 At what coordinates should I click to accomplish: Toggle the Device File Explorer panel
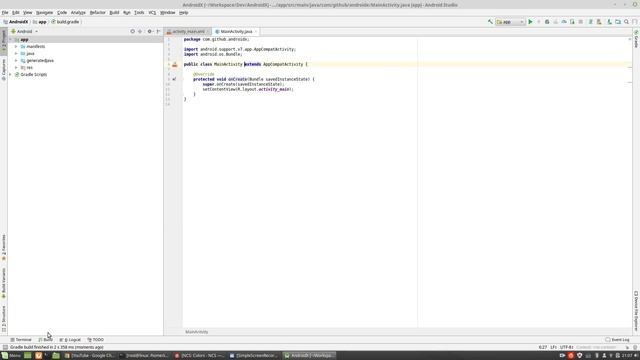636,311
